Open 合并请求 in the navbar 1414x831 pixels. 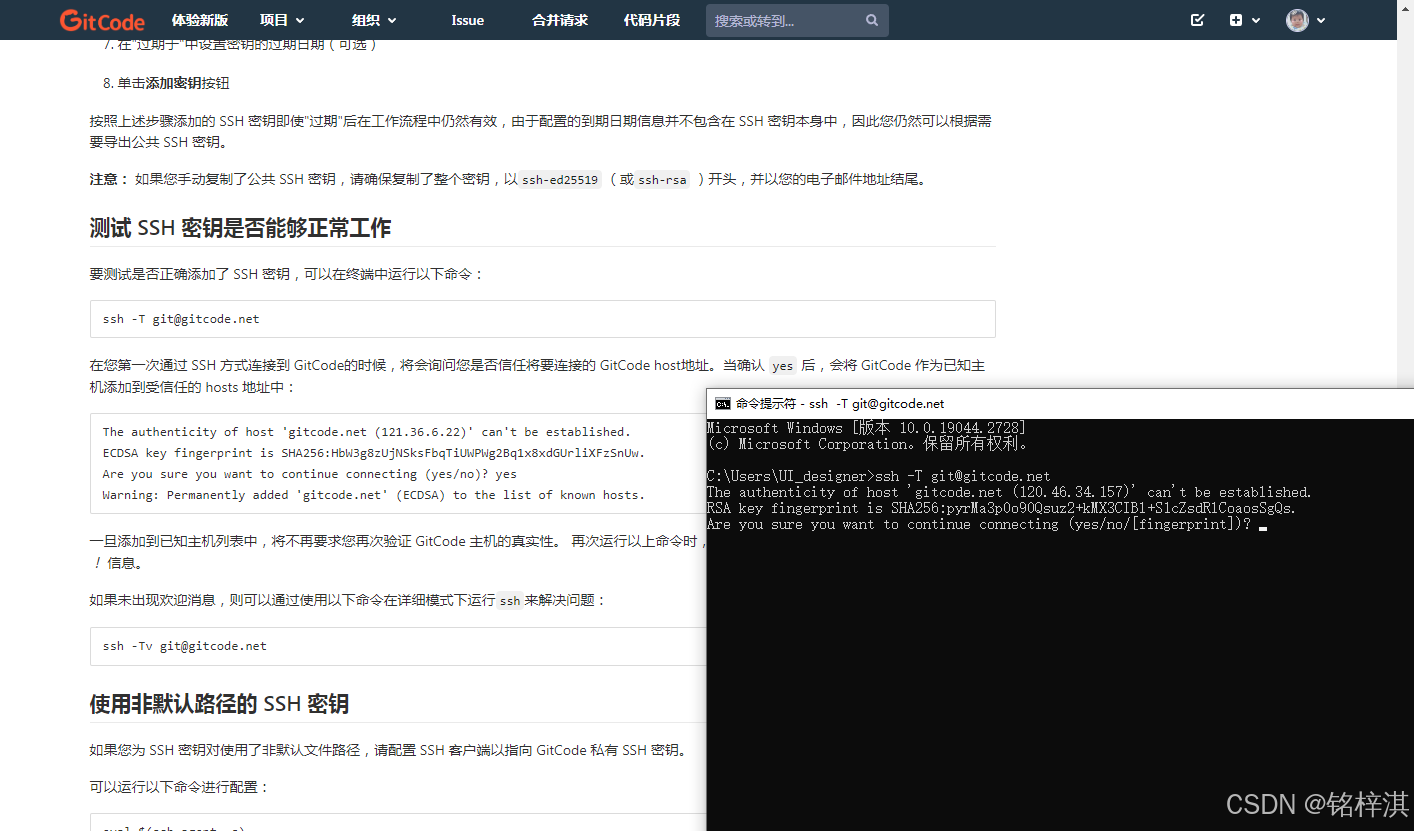point(560,20)
